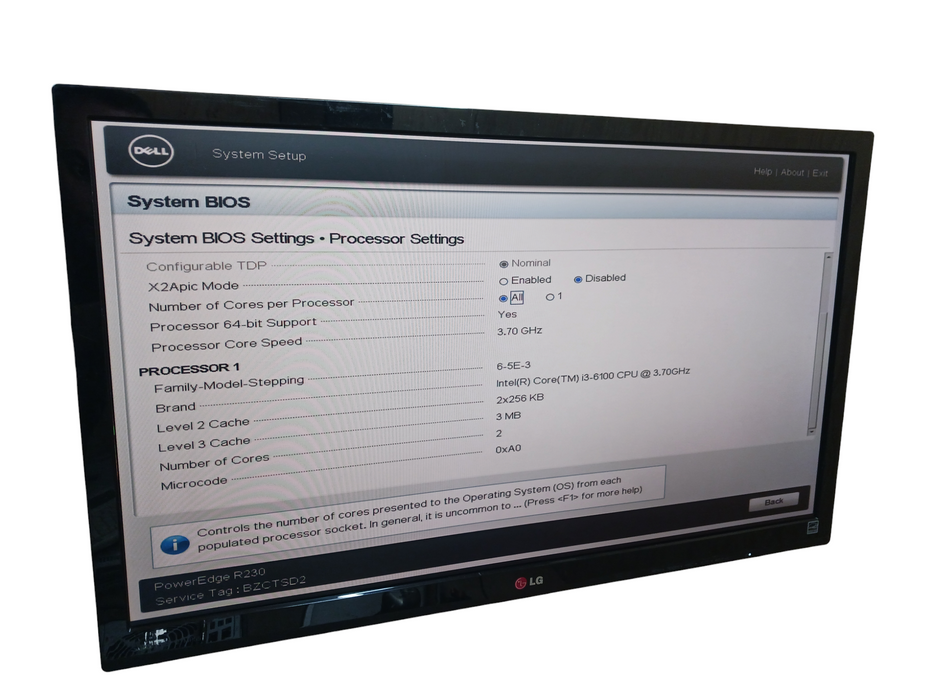Click the Intel Core i3-6100 brand value
Image resolution: width=933 pixels, height=700 pixels.
pos(593,377)
